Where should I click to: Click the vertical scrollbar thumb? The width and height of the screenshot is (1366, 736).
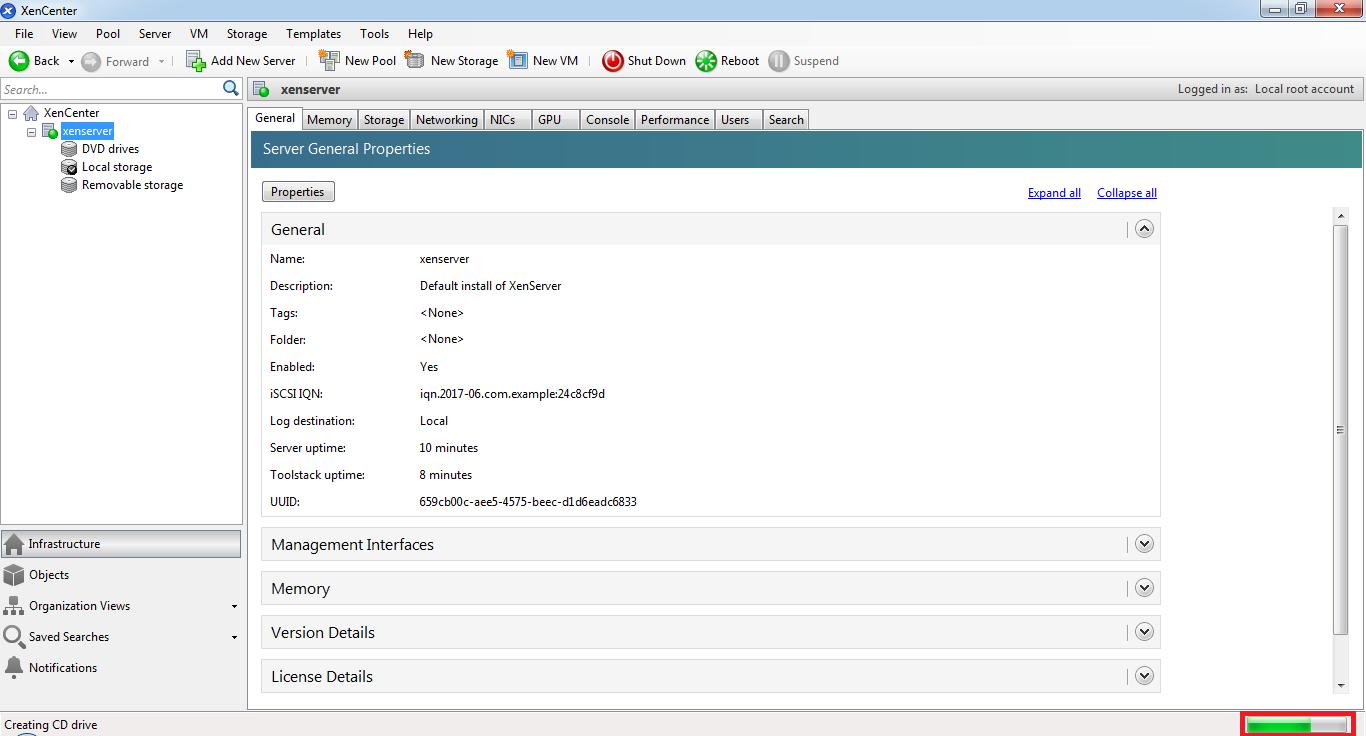[x=1341, y=430]
